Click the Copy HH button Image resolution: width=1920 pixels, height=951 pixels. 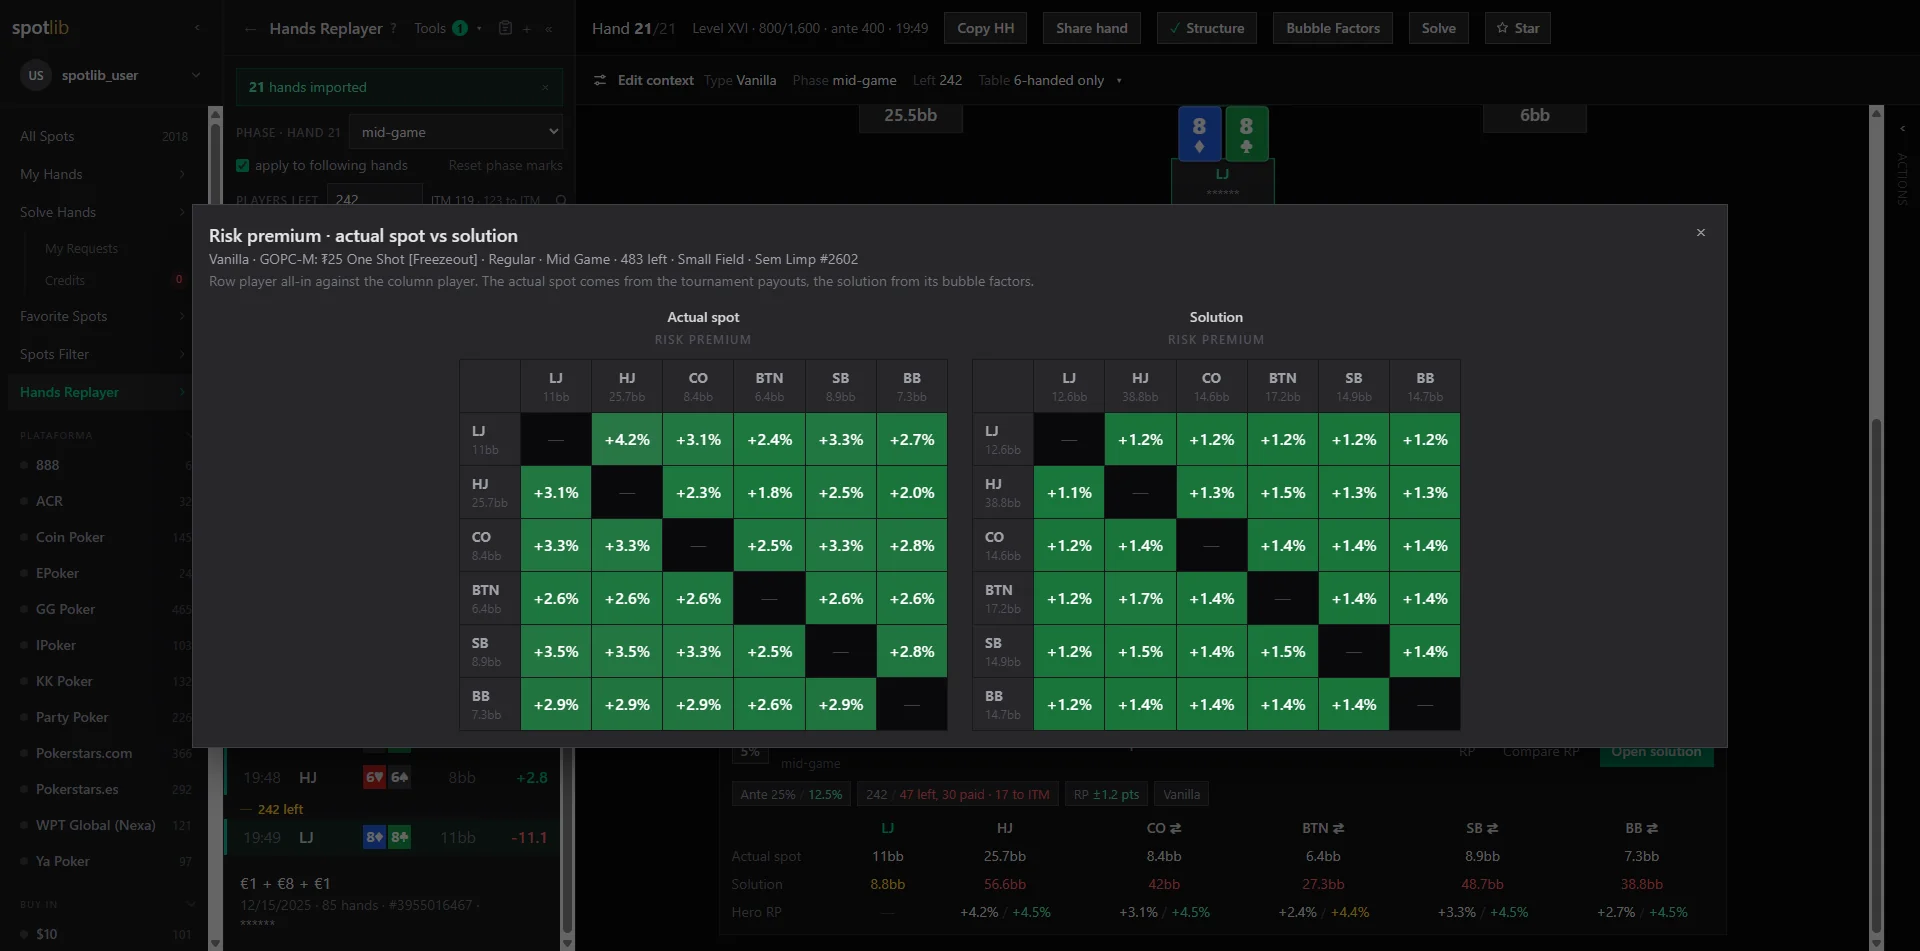click(x=985, y=28)
